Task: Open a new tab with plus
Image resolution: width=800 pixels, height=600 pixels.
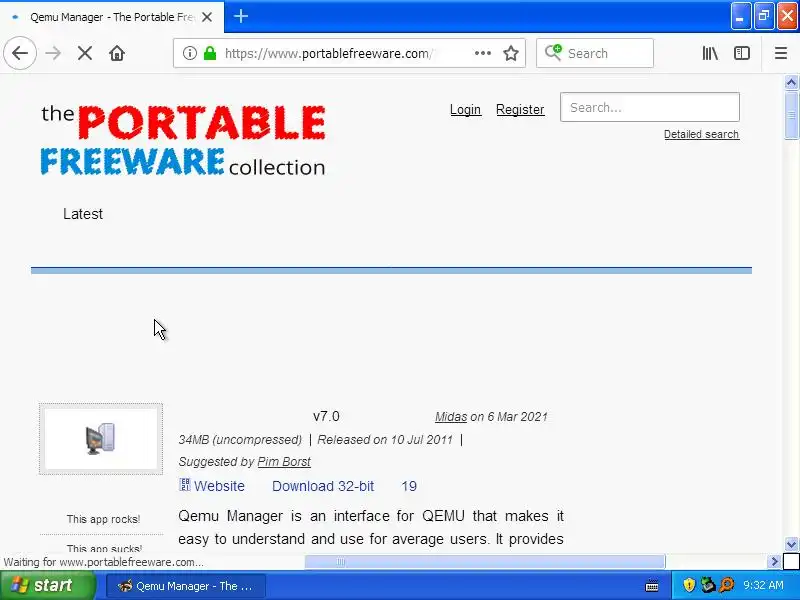Action: (x=241, y=16)
